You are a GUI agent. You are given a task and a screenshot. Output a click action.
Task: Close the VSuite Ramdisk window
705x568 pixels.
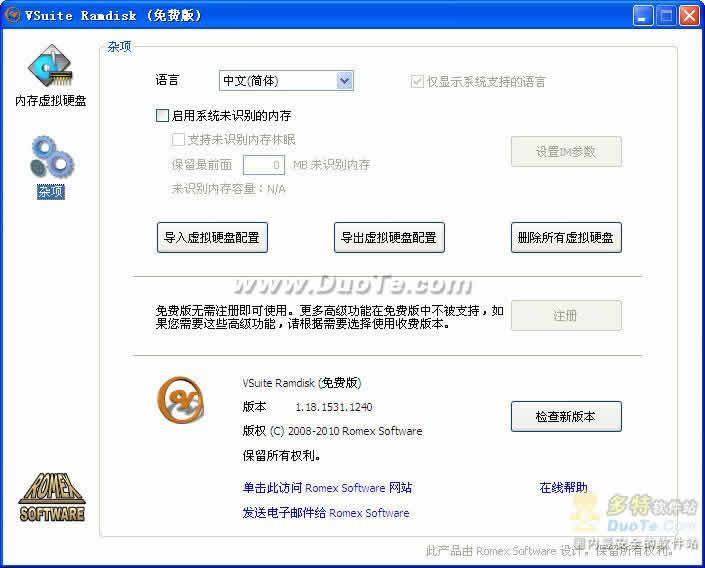[689, 16]
